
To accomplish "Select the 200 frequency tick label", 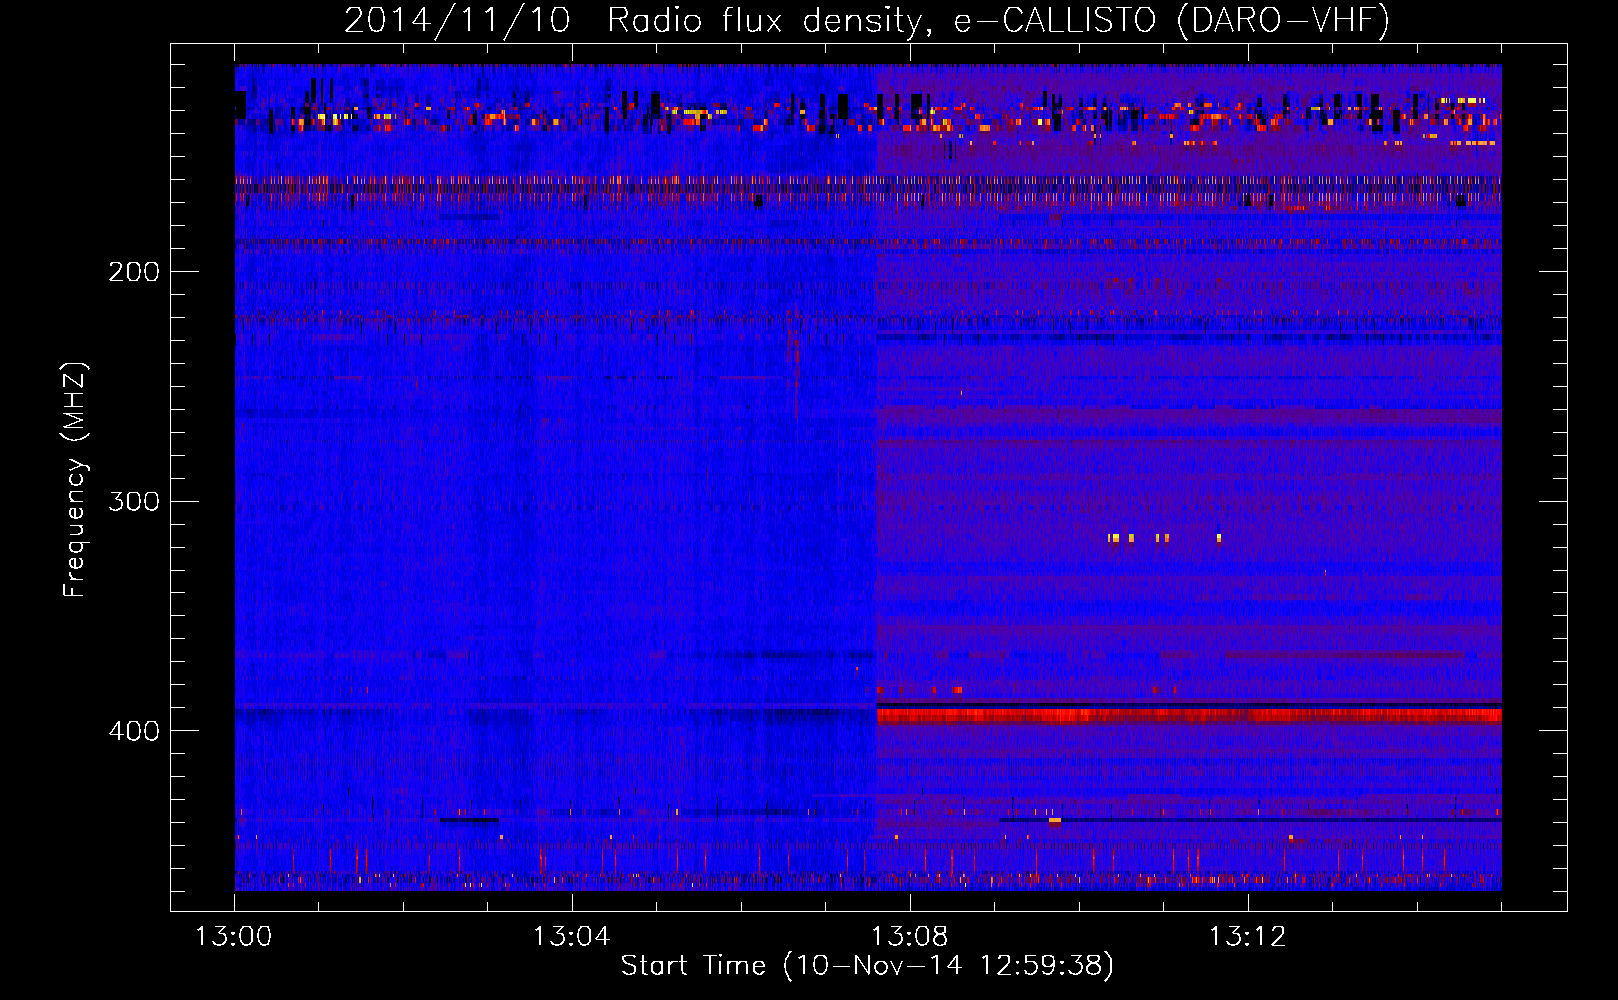I will [134, 271].
